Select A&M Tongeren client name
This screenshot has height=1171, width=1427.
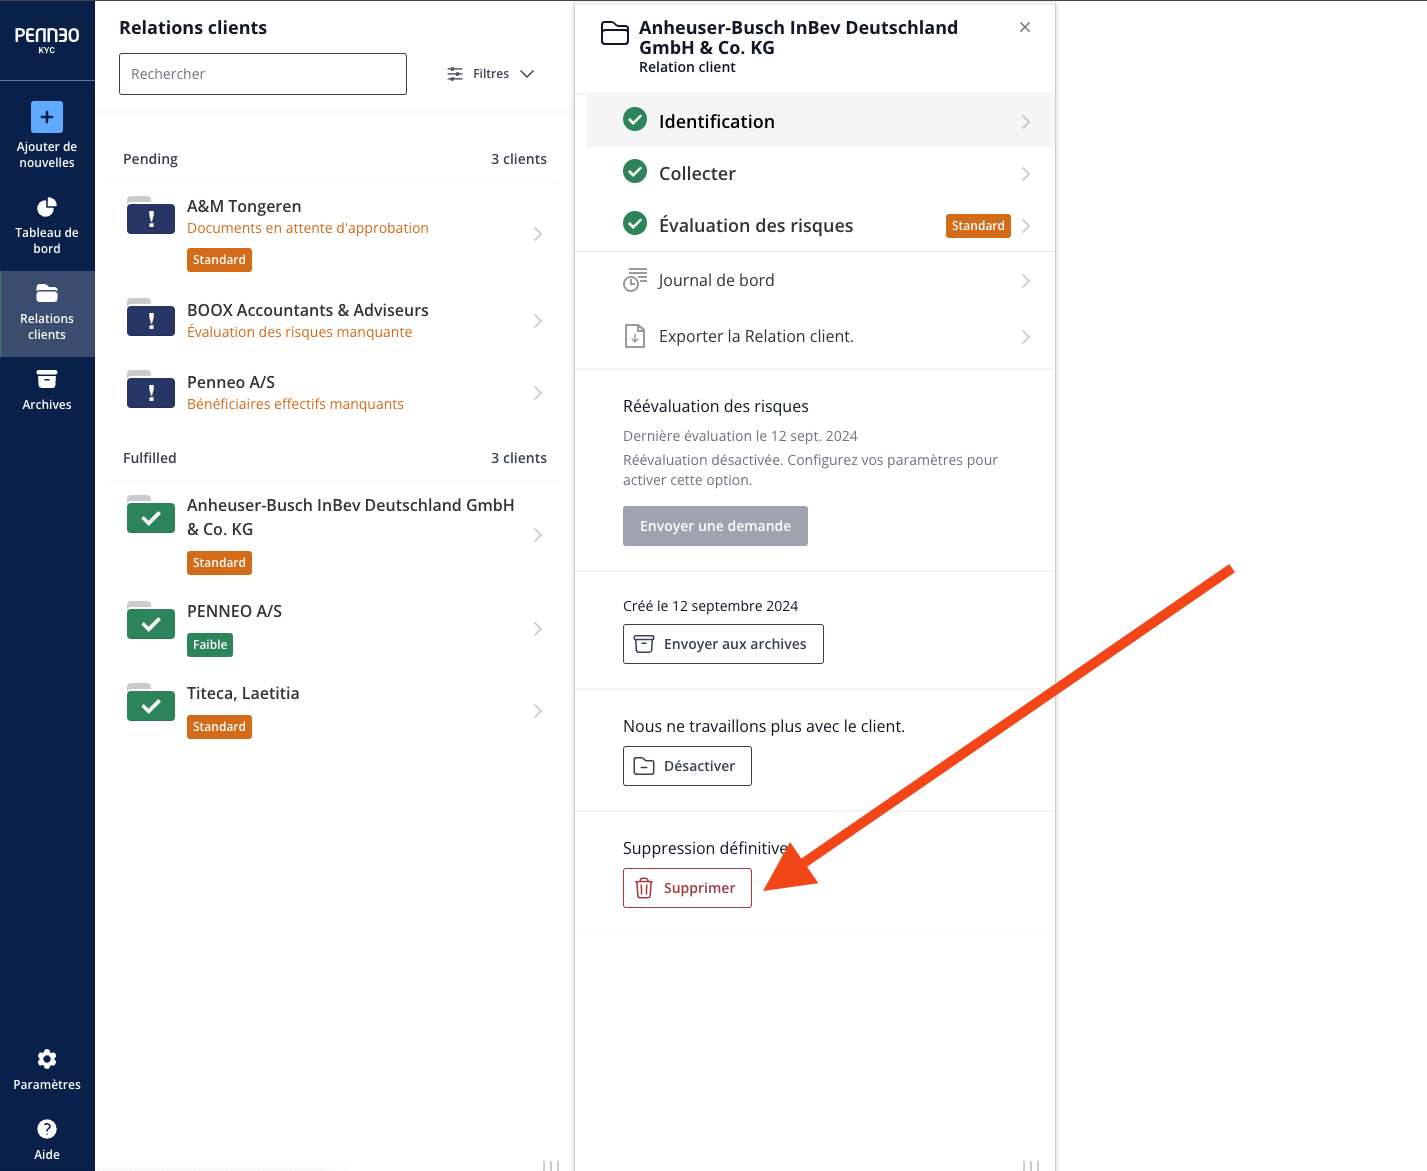click(x=244, y=206)
